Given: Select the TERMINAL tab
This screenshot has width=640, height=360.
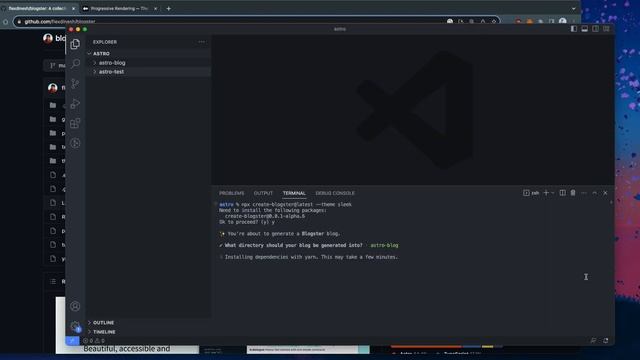Looking at the screenshot, I should point(294,193).
